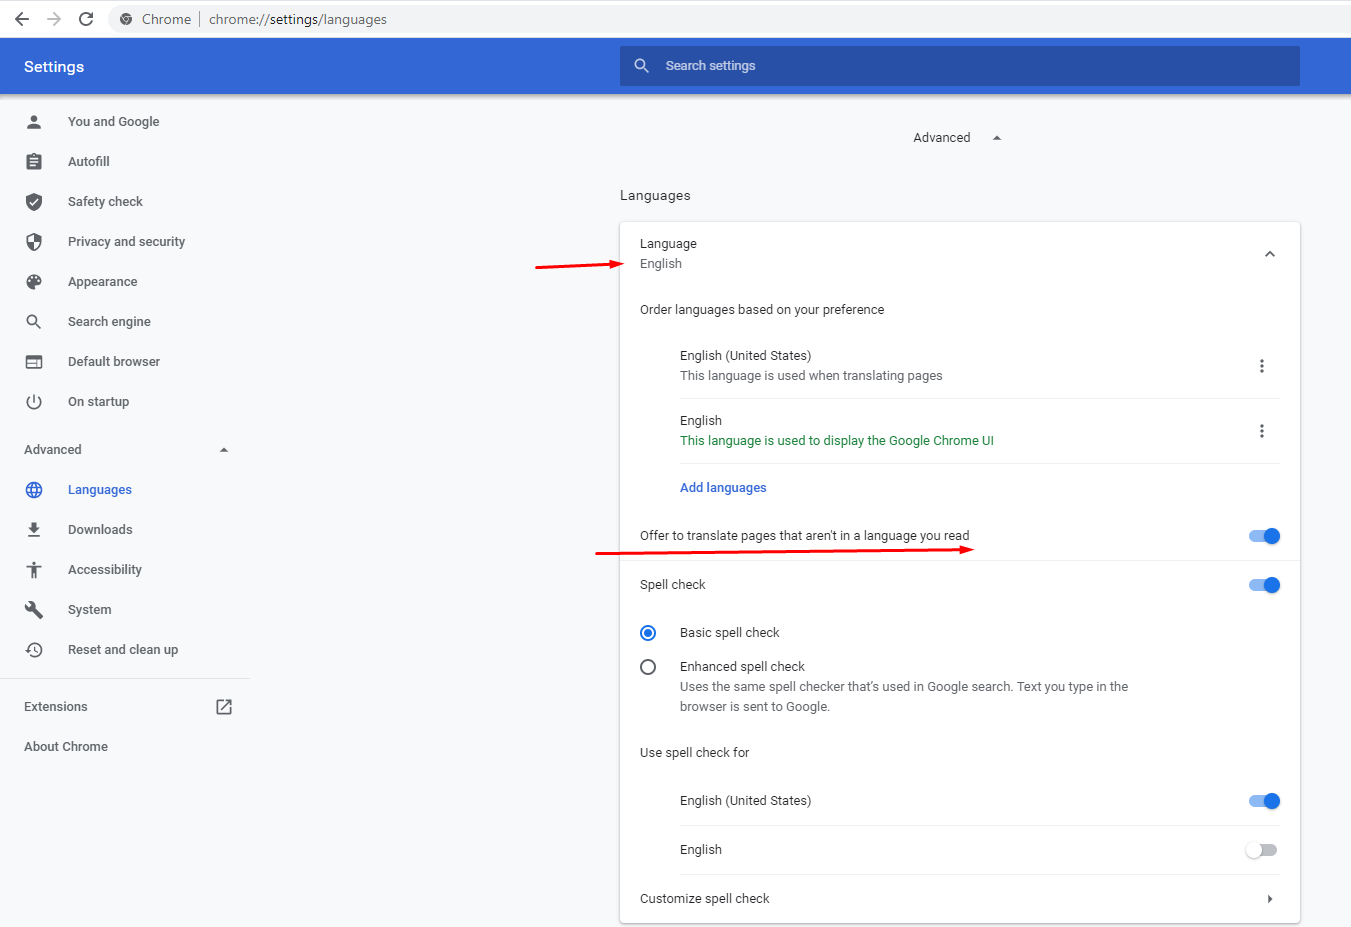1351x927 pixels.
Task: Open Accessibility settings
Action: point(105,570)
